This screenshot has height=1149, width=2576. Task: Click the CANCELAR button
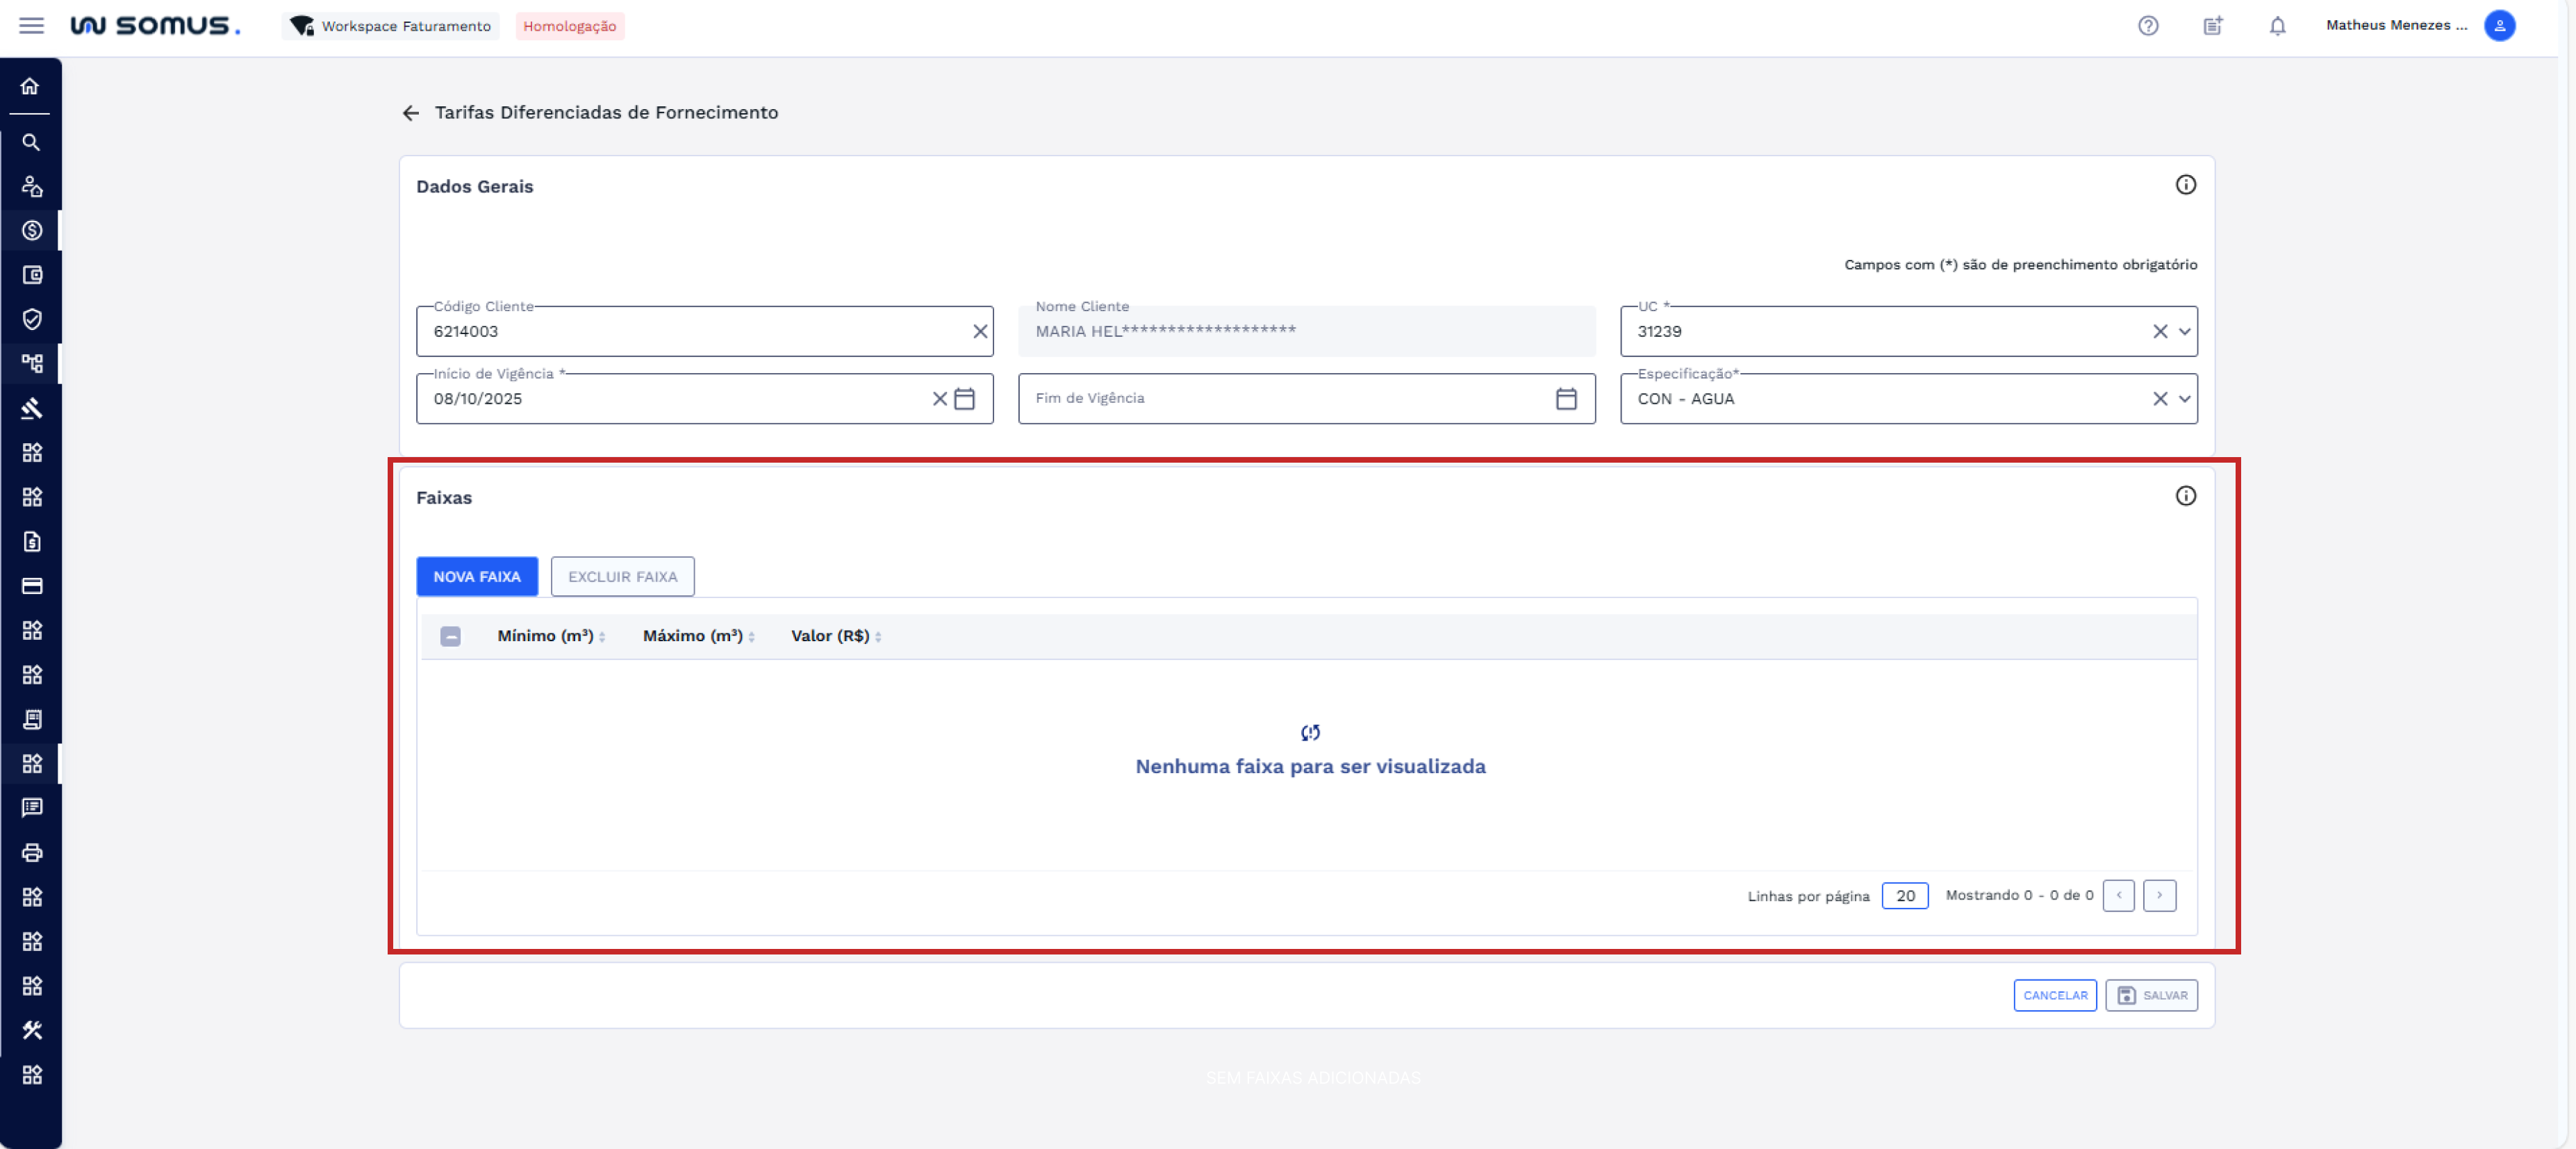2054,995
